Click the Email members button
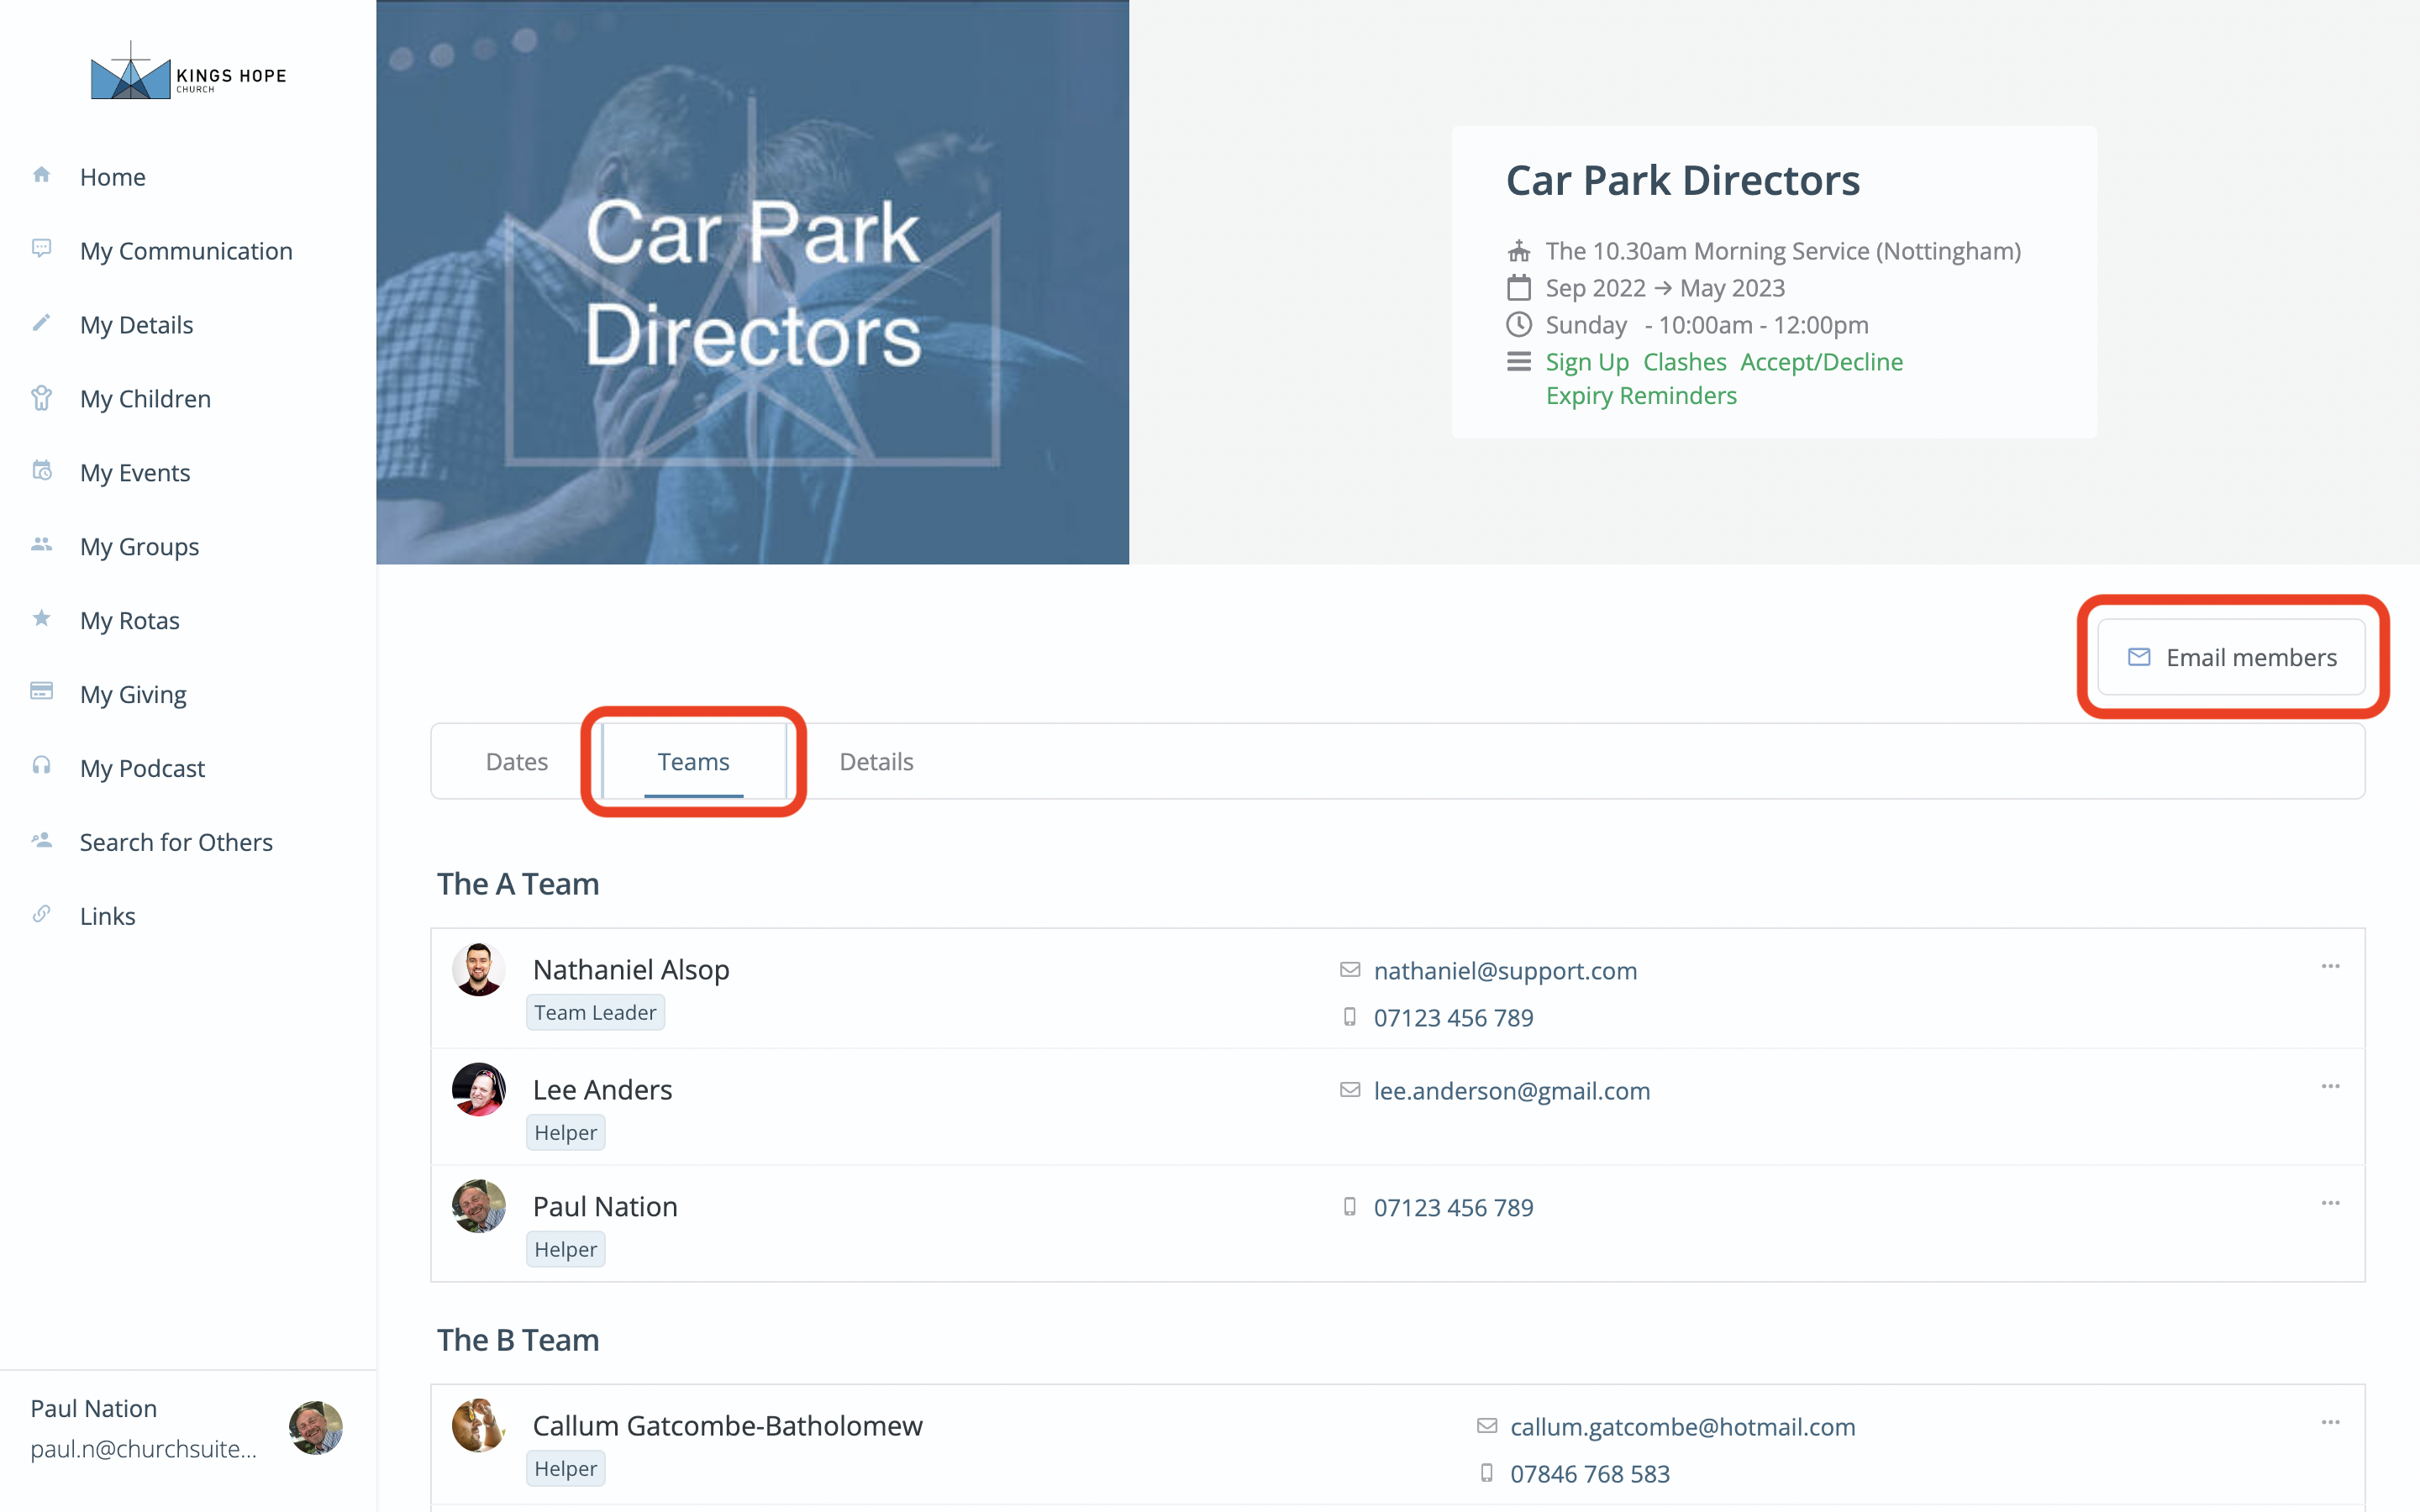 point(2231,658)
